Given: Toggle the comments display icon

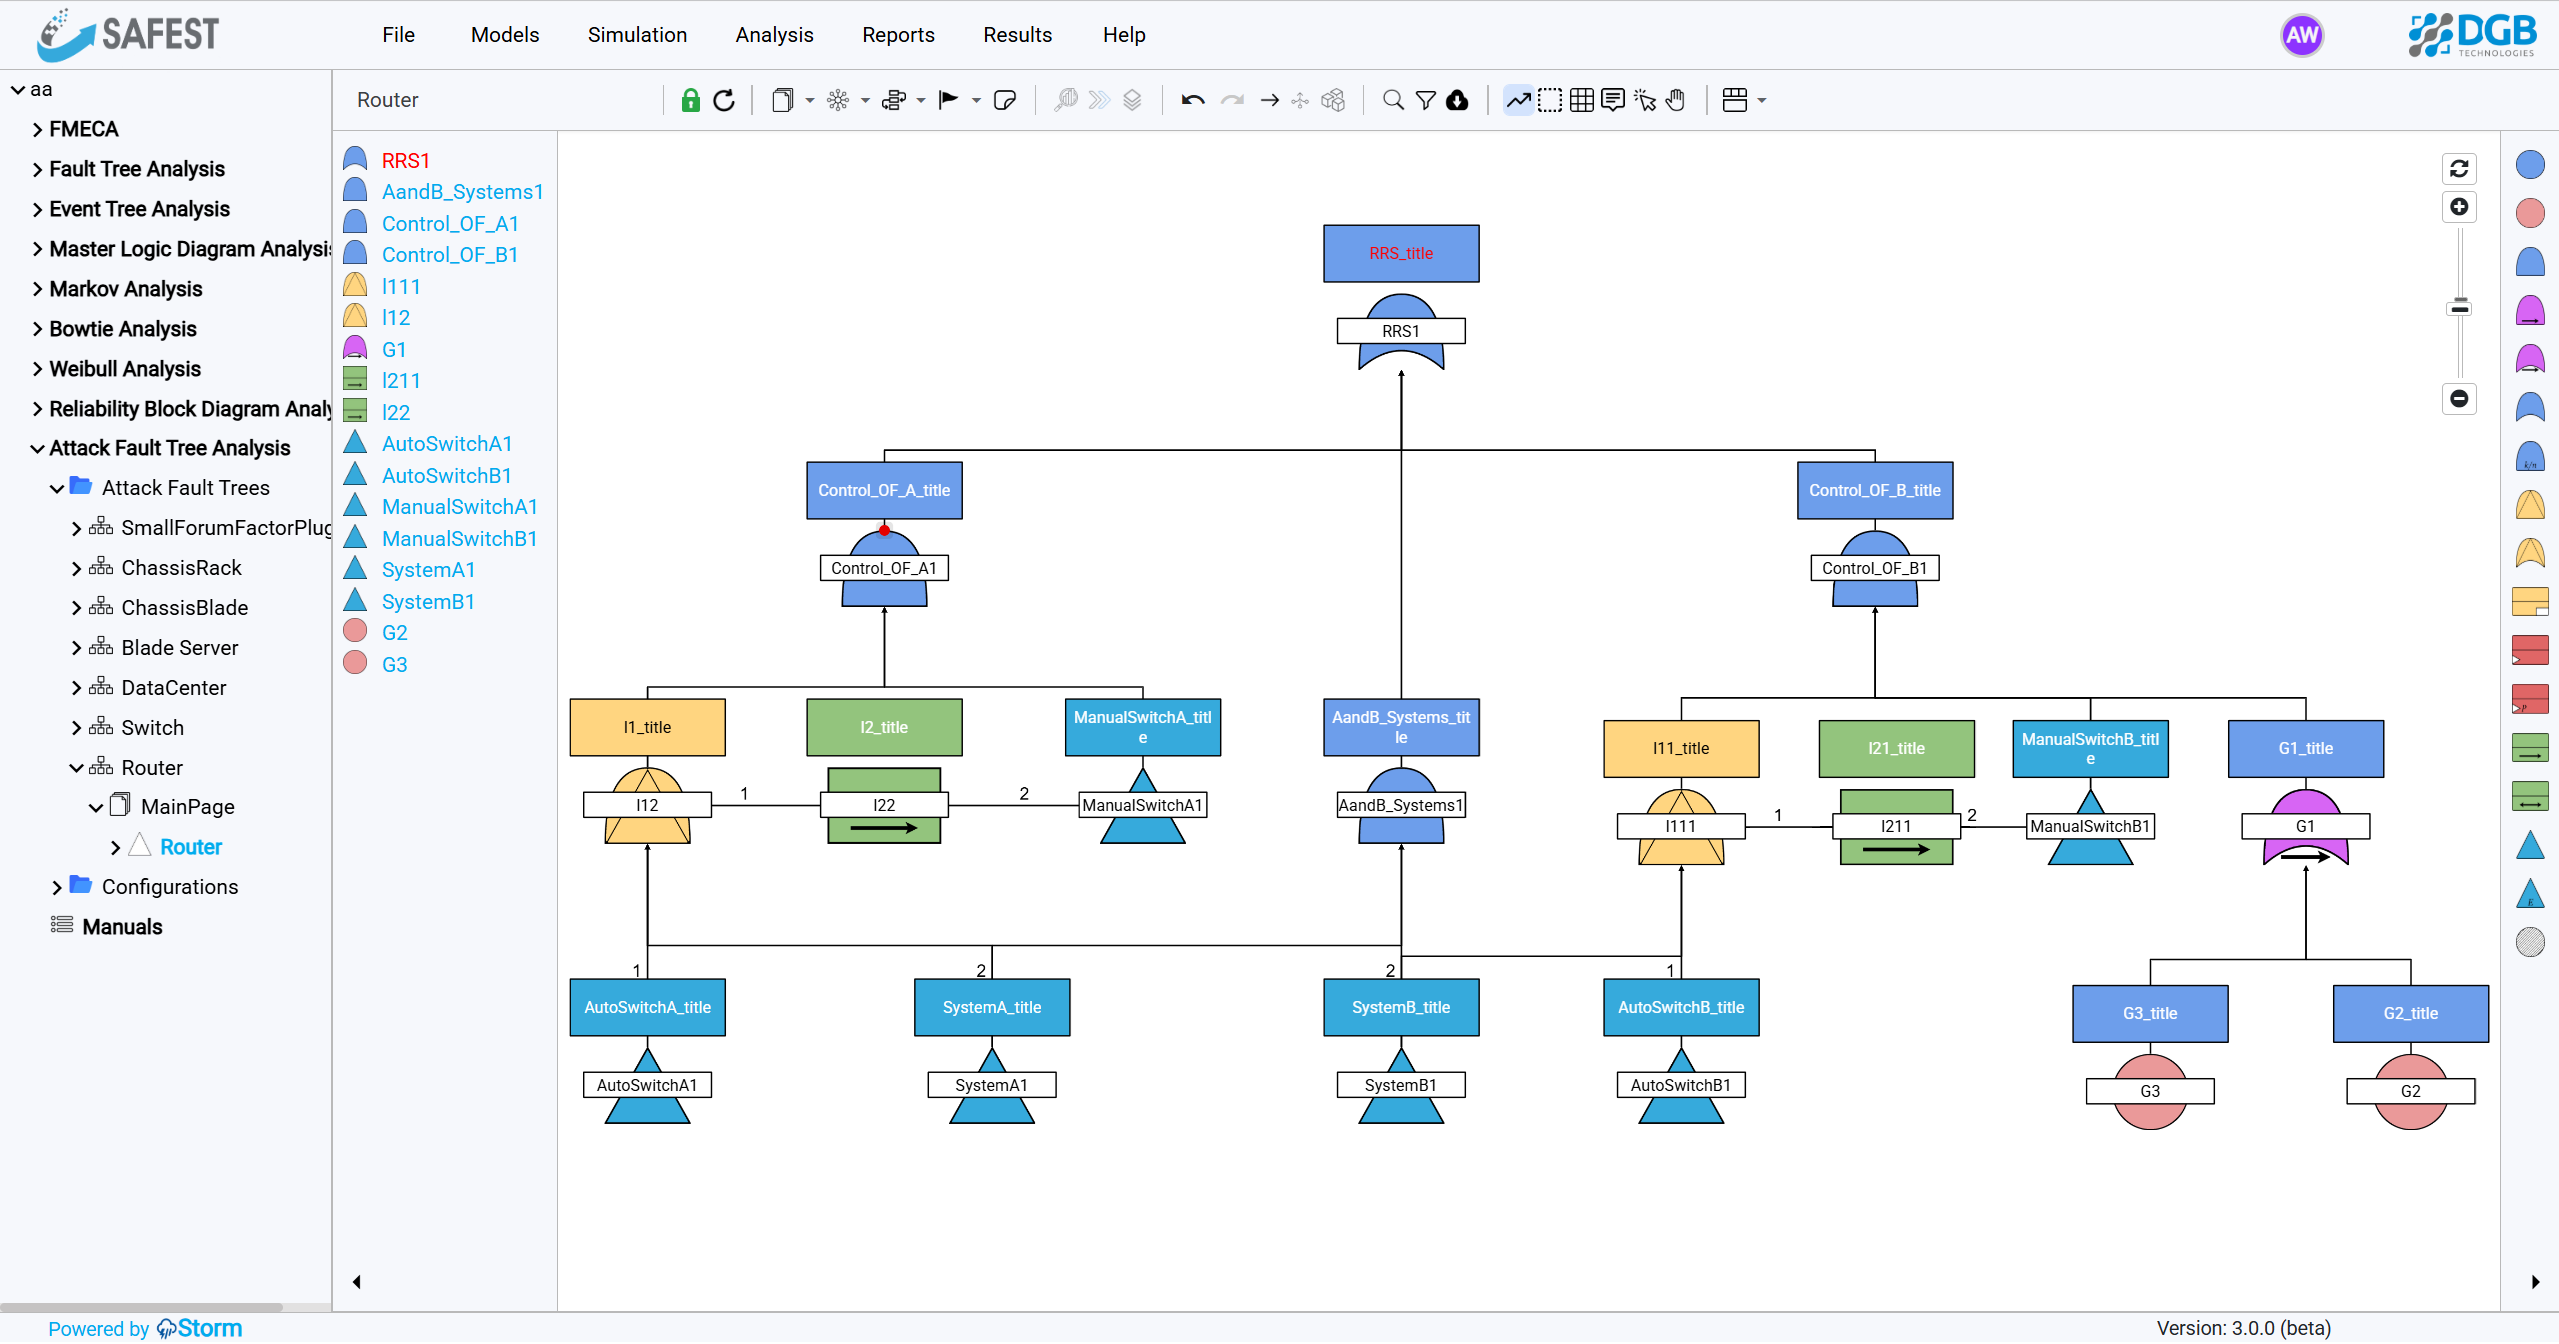Looking at the screenshot, I should 1613,100.
